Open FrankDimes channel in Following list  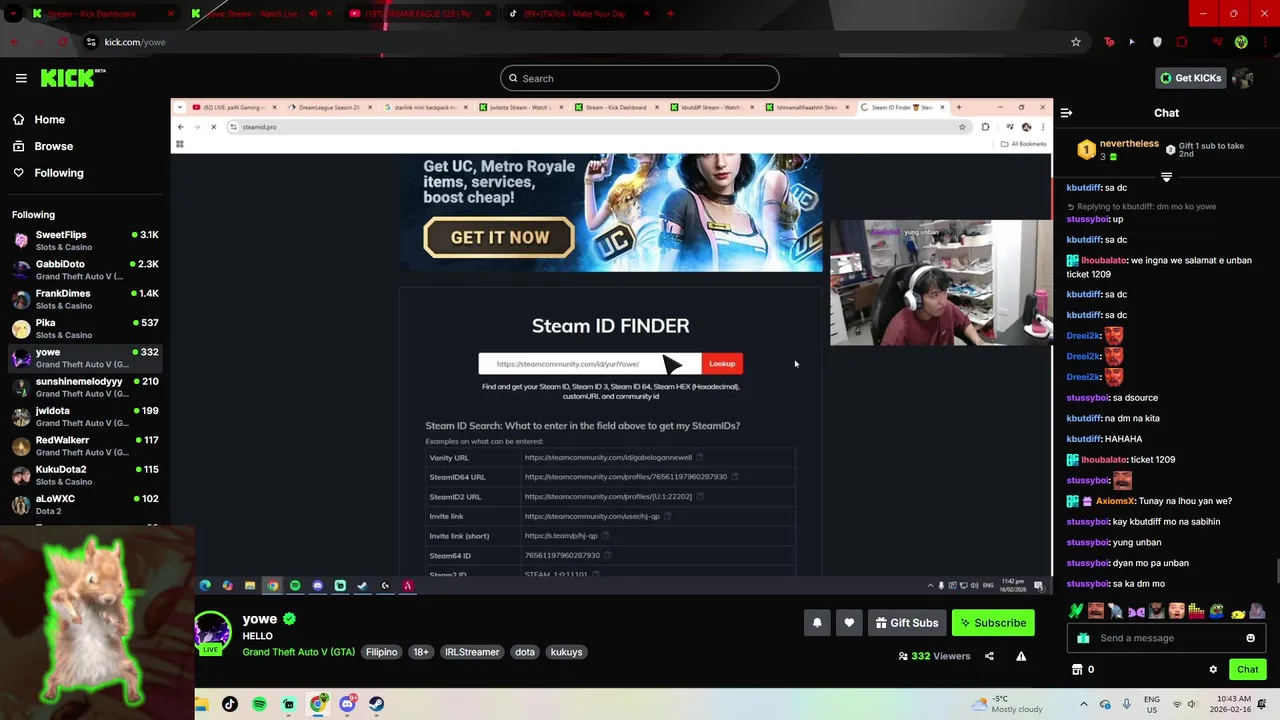85,299
